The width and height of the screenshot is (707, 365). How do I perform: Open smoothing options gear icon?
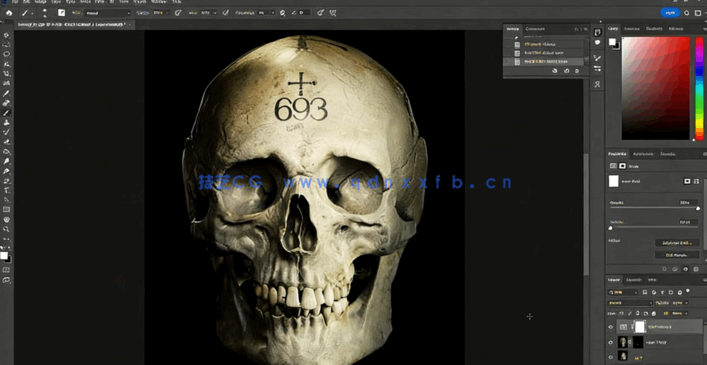click(x=282, y=13)
